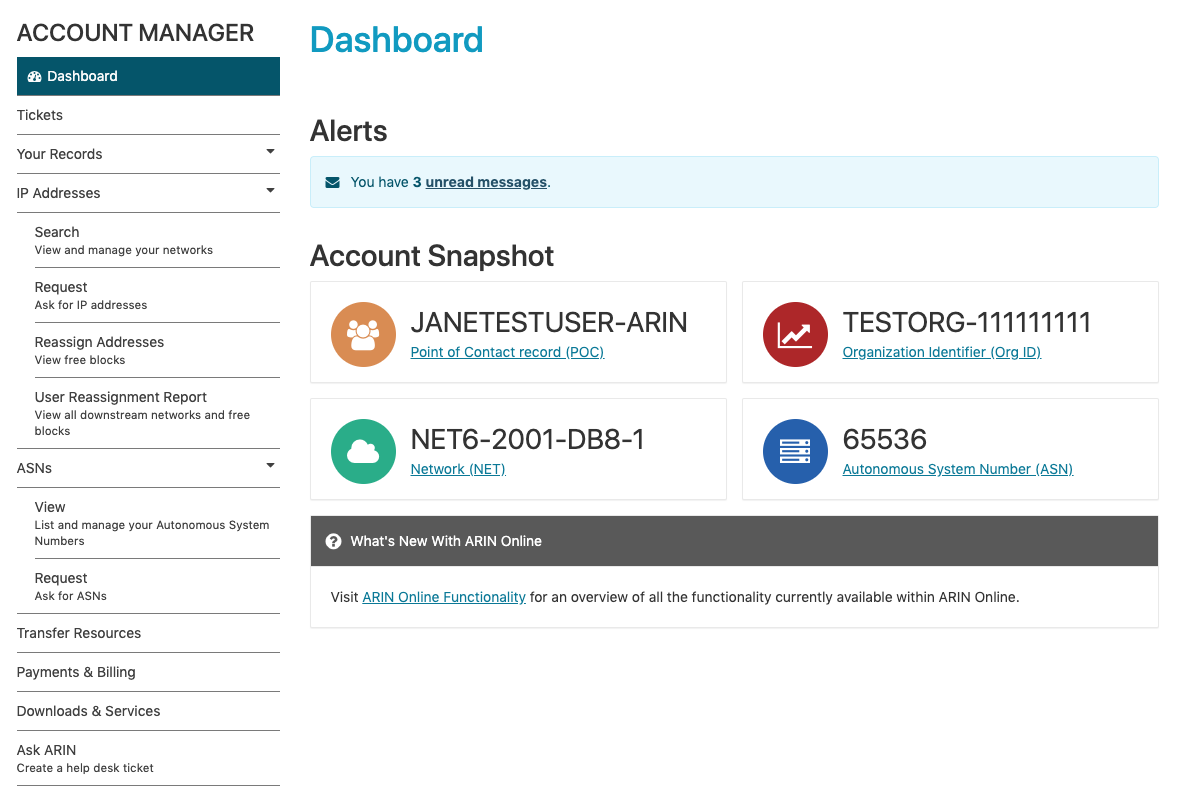Image resolution: width=1181 pixels, height=803 pixels.
Task: Open the unread messages link
Action: point(486,182)
